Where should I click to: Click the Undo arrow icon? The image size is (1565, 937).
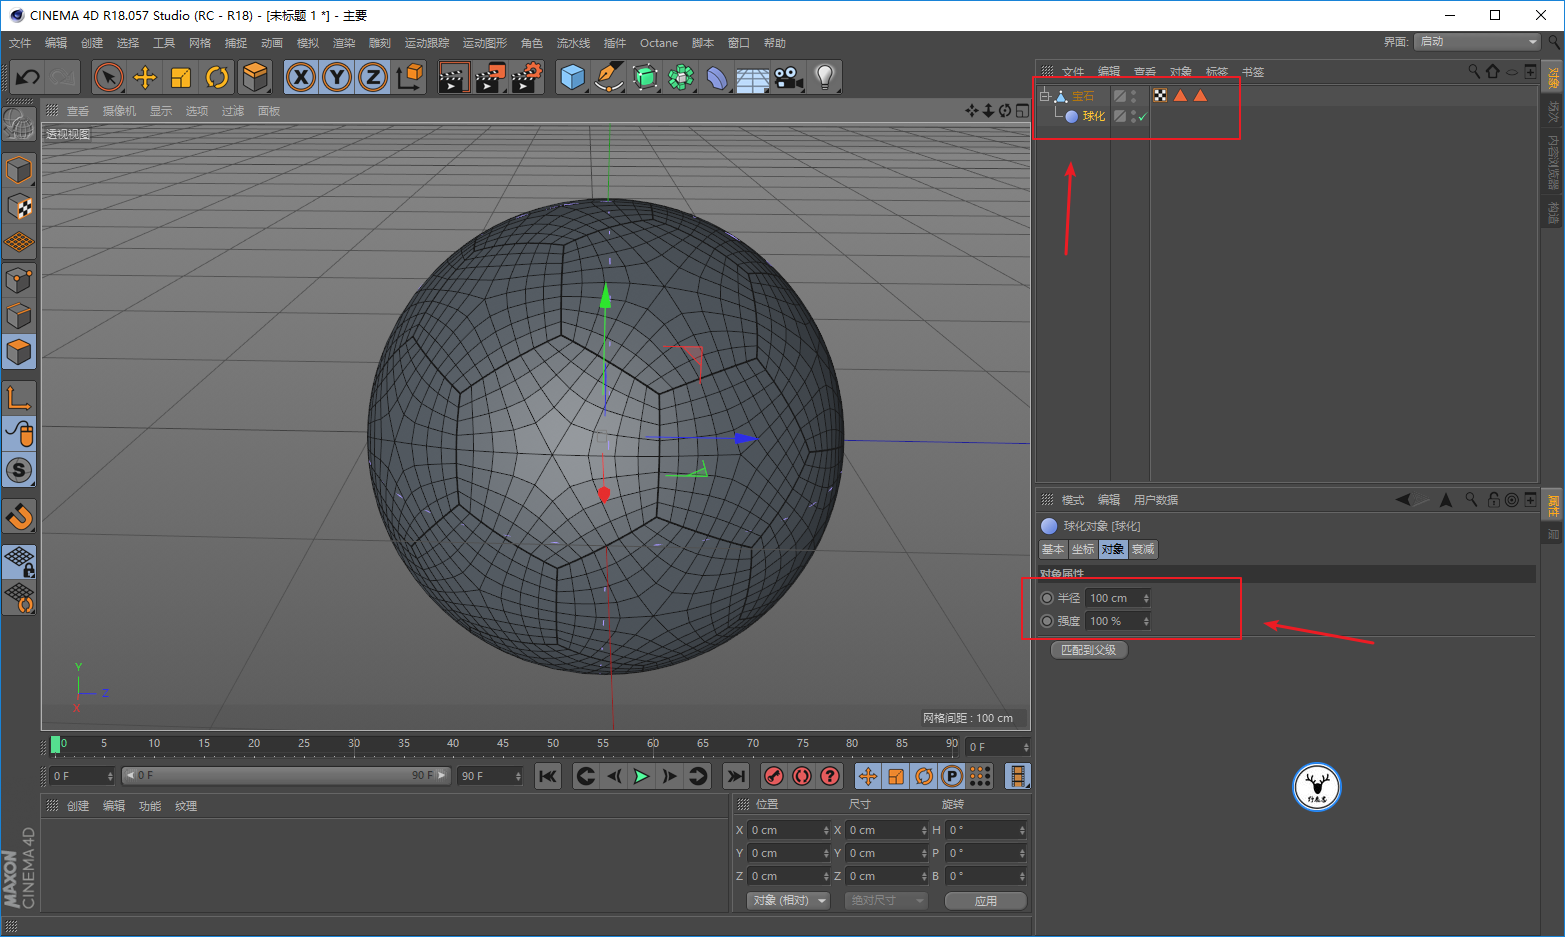click(27, 77)
